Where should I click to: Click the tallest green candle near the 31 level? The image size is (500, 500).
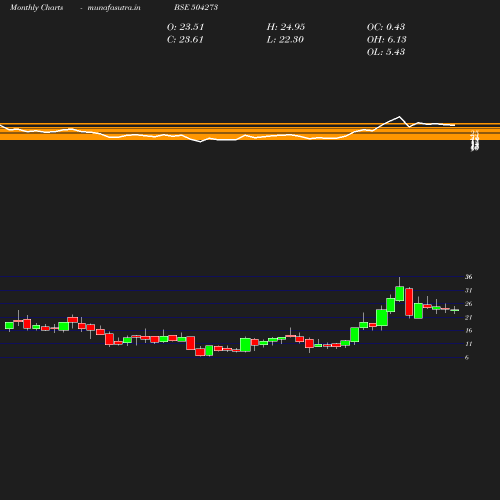(400, 293)
